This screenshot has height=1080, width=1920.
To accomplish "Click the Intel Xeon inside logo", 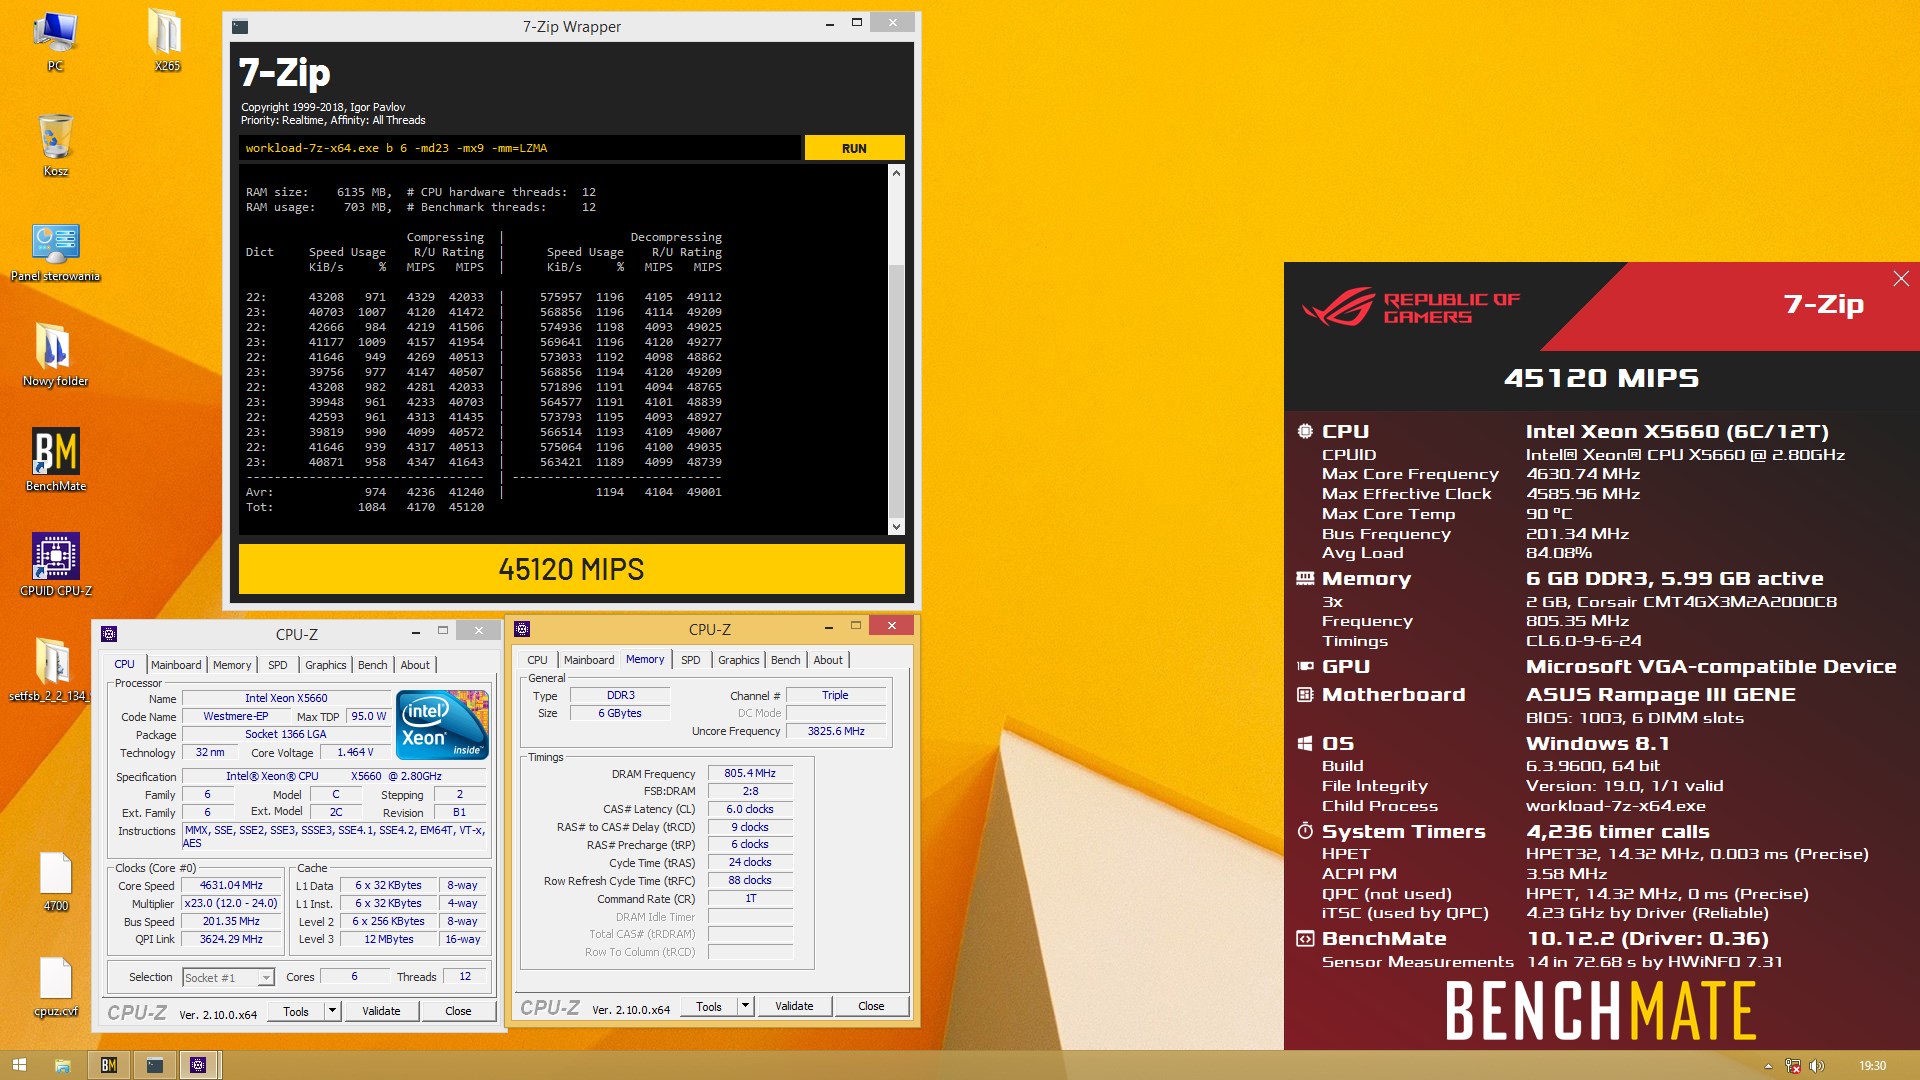I will (x=442, y=723).
